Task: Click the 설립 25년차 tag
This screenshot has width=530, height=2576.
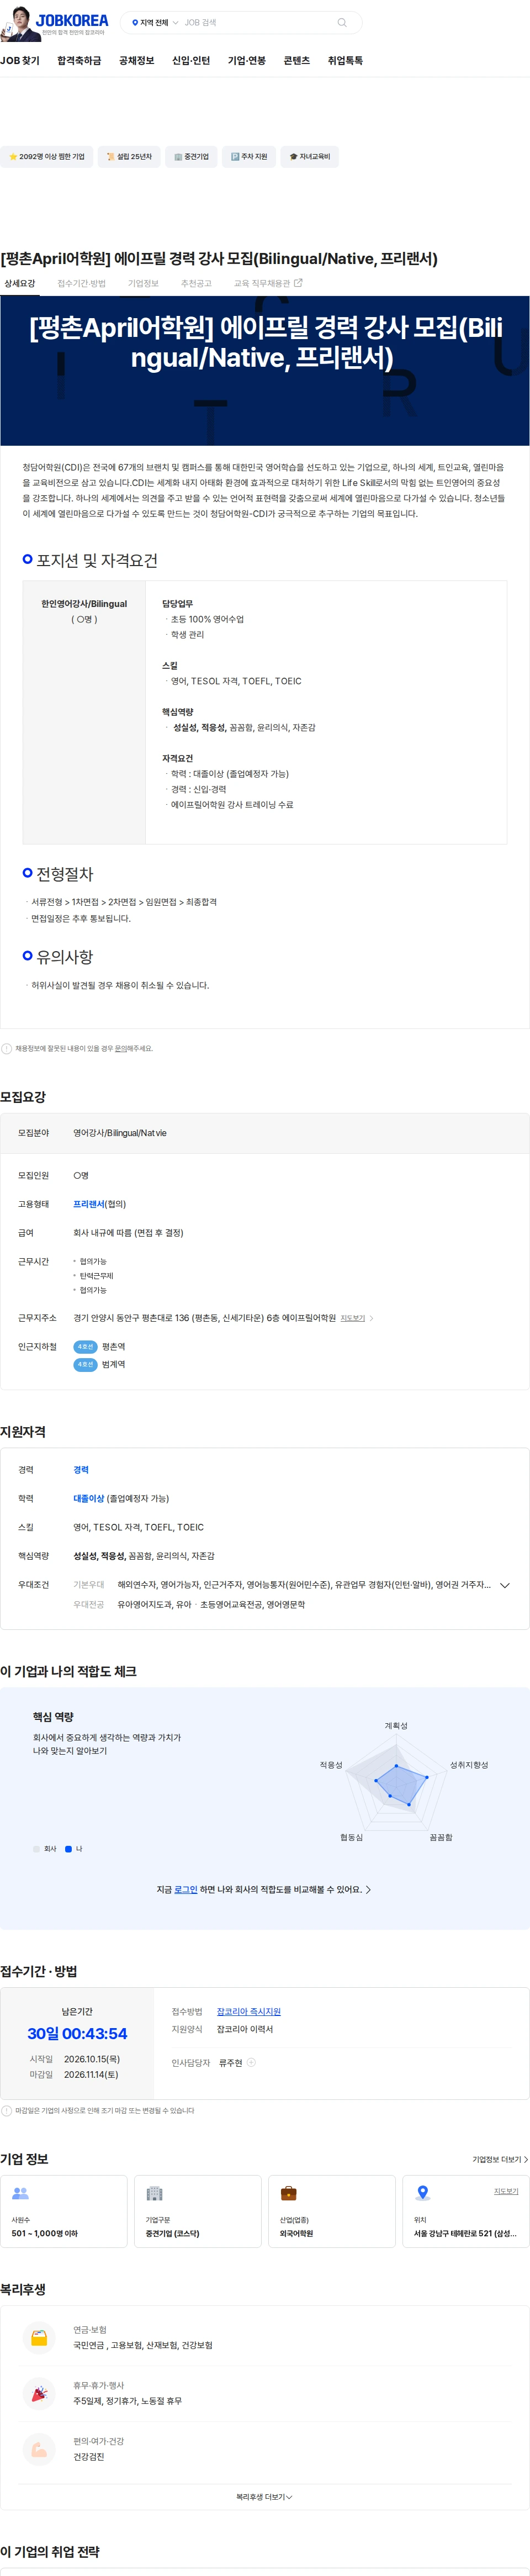Action: coord(129,157)
